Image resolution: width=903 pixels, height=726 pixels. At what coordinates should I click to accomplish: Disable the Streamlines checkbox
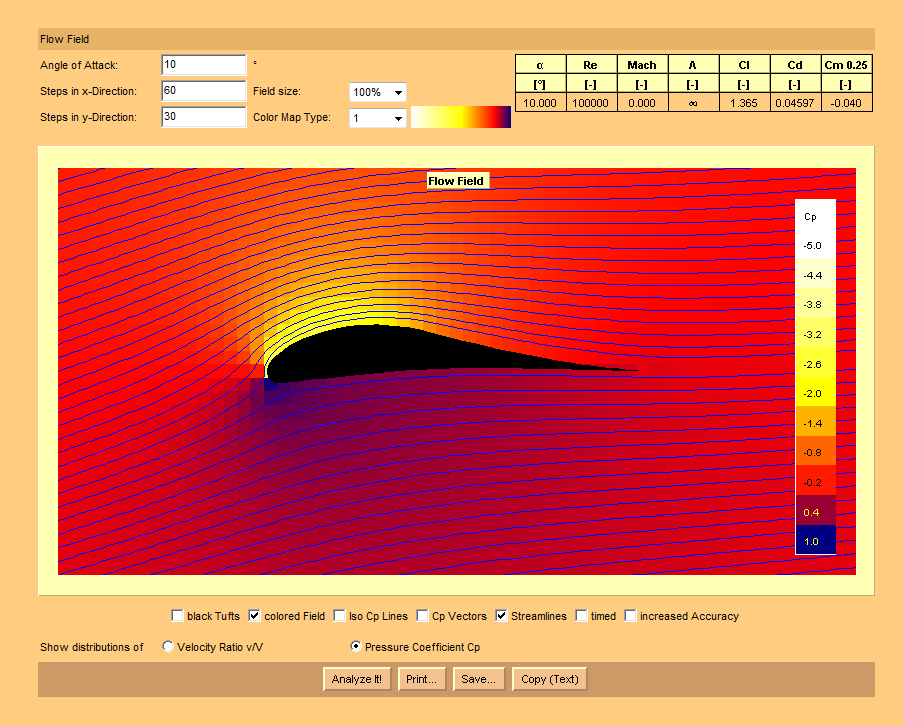coord(502,616)
